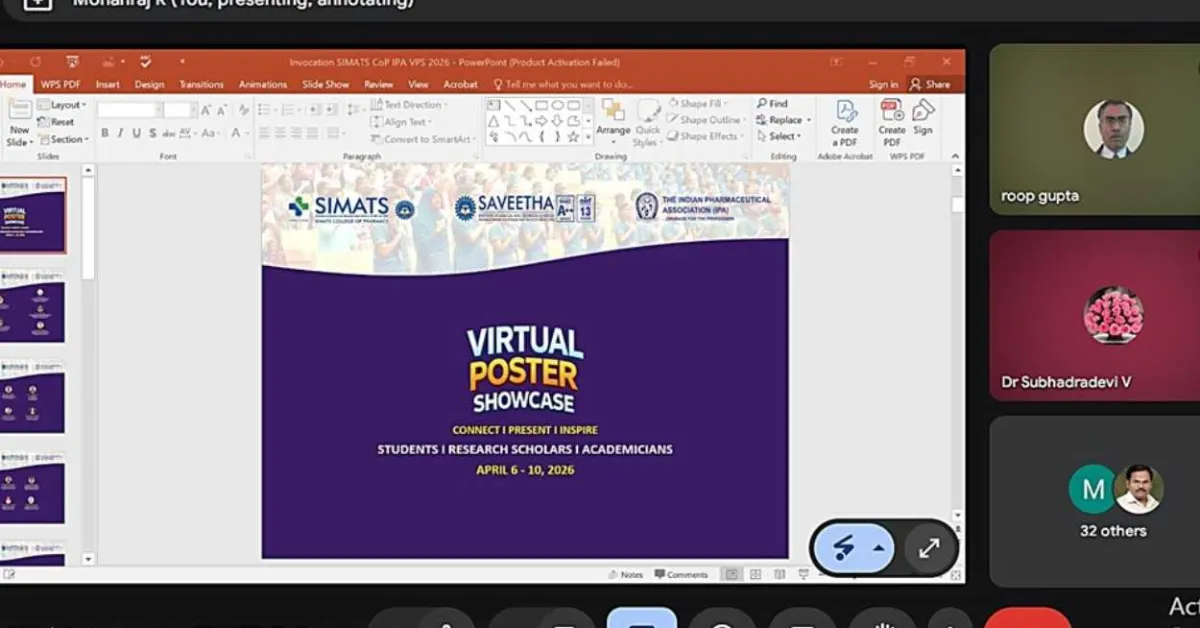The image size is (1200, 628).
Task: Apply italic formatting
Action: coord(120,133)
